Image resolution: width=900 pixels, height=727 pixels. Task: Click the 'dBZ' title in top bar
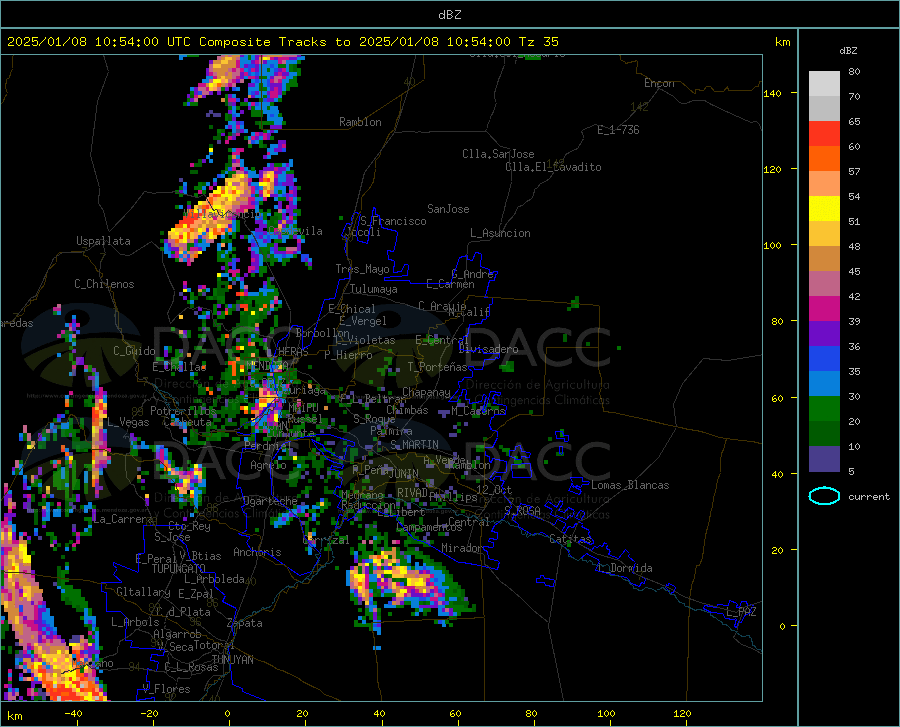(x=449, y=14)
